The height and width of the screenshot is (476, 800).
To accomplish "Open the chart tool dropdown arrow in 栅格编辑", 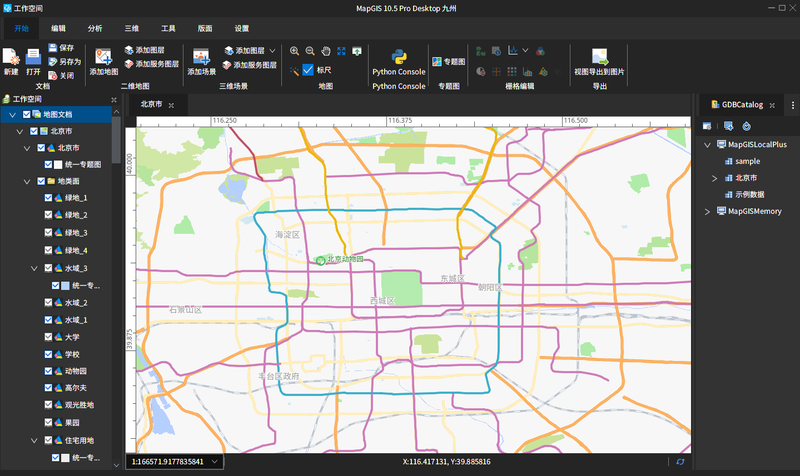I will [525, 51].
